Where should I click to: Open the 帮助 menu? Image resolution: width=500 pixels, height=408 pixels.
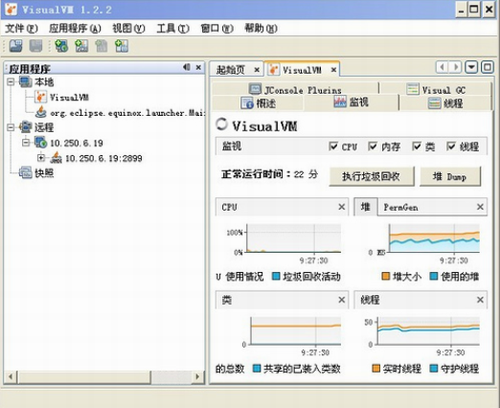tap(261, 29)
